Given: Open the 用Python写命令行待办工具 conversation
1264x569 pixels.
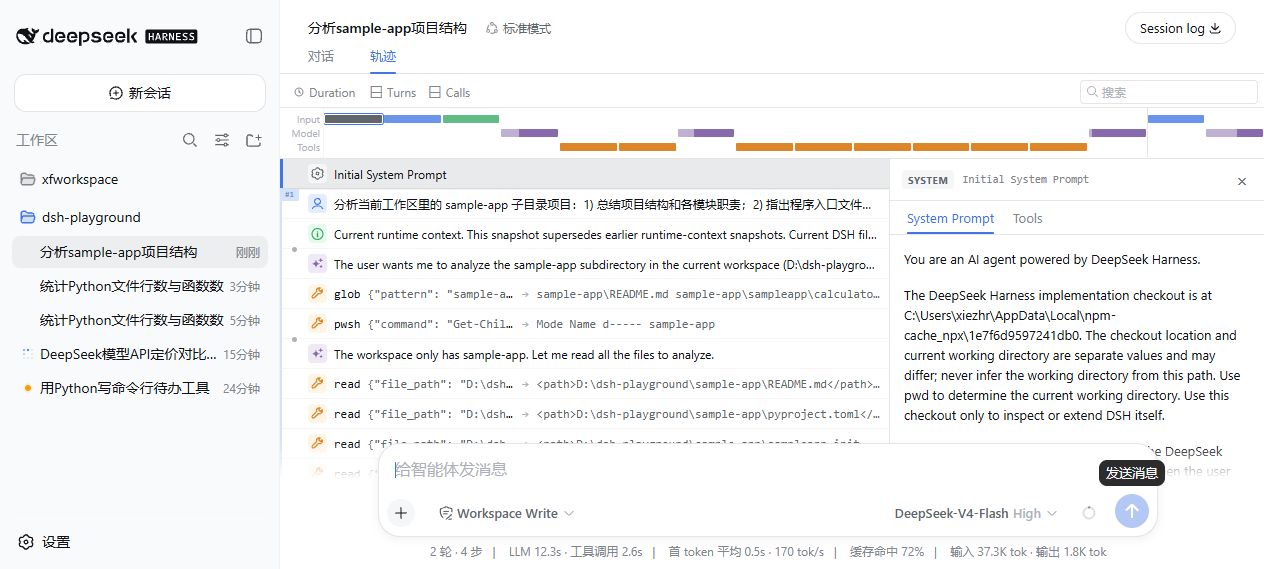Looking at the screenshot, I should click(x=140, y=388).
